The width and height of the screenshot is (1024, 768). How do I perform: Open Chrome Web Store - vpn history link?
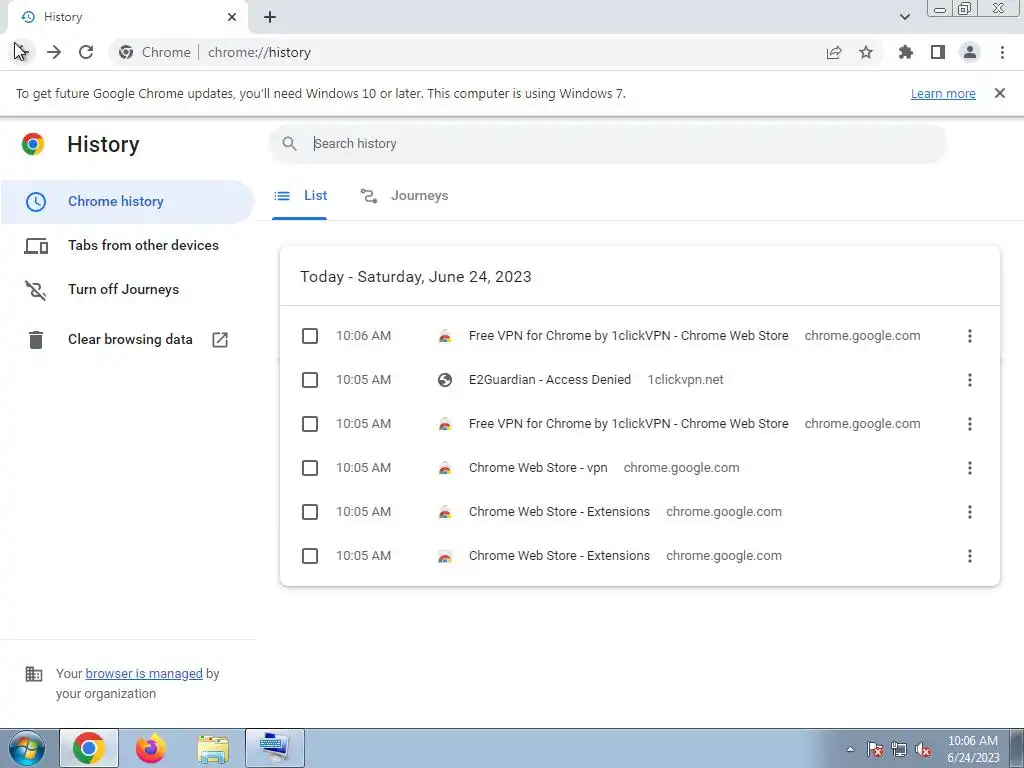click(538, 468)
